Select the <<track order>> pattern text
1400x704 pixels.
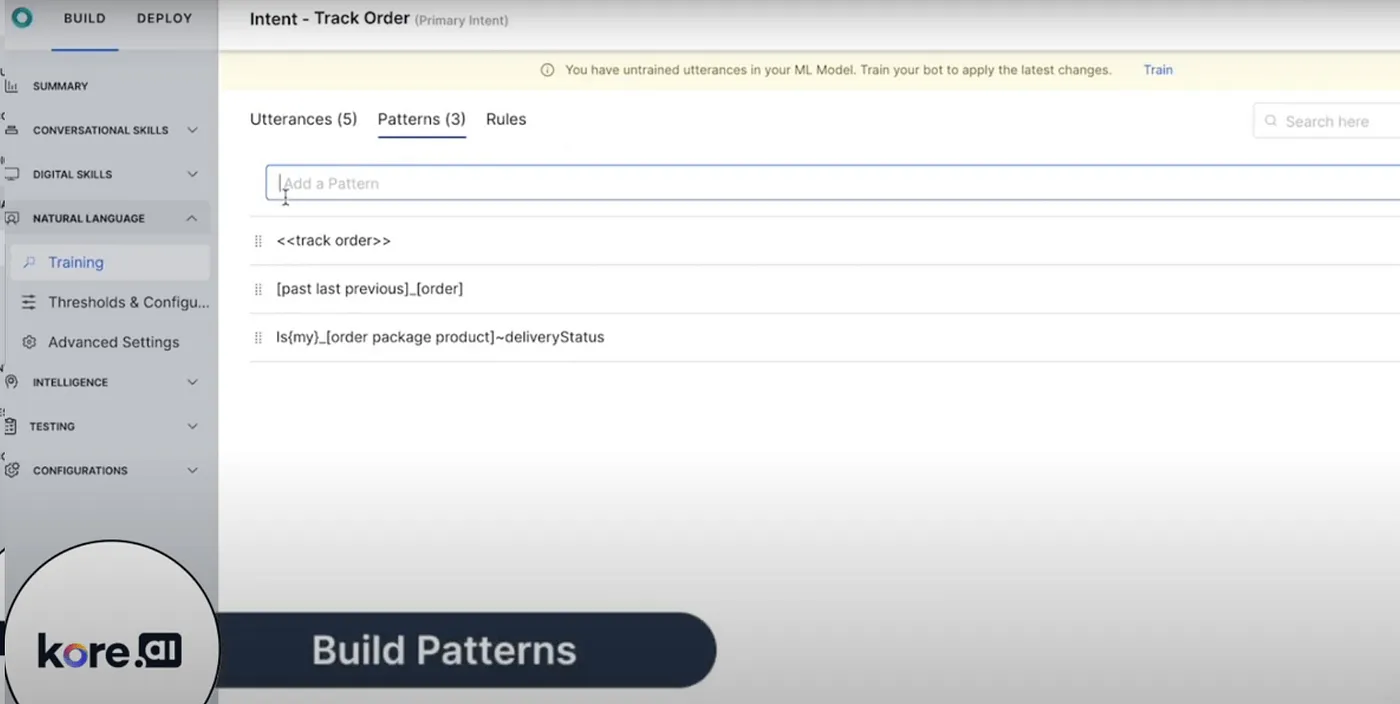click(333, 241)
